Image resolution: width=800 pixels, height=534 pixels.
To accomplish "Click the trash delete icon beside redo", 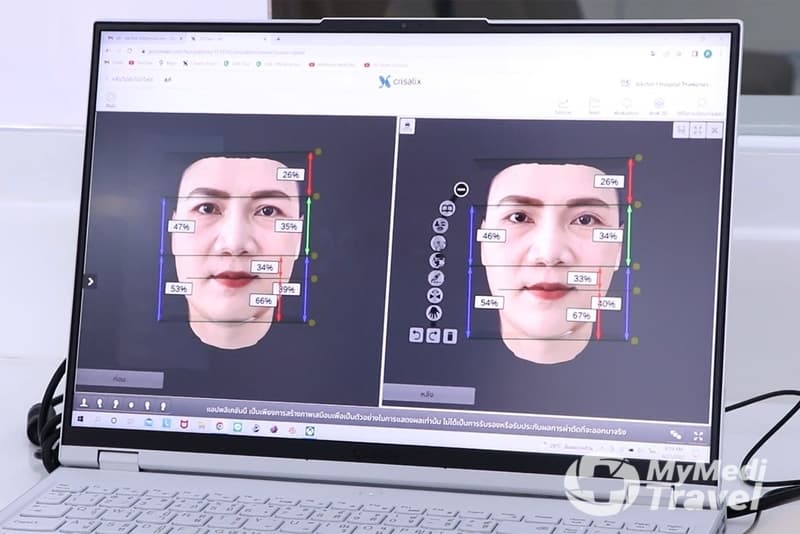I will coord(449,336).
